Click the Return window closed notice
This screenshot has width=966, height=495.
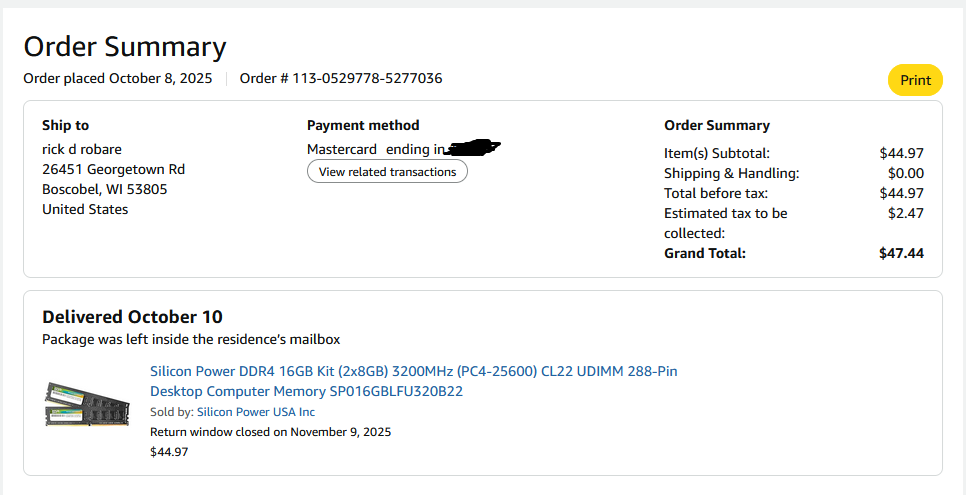270,432
